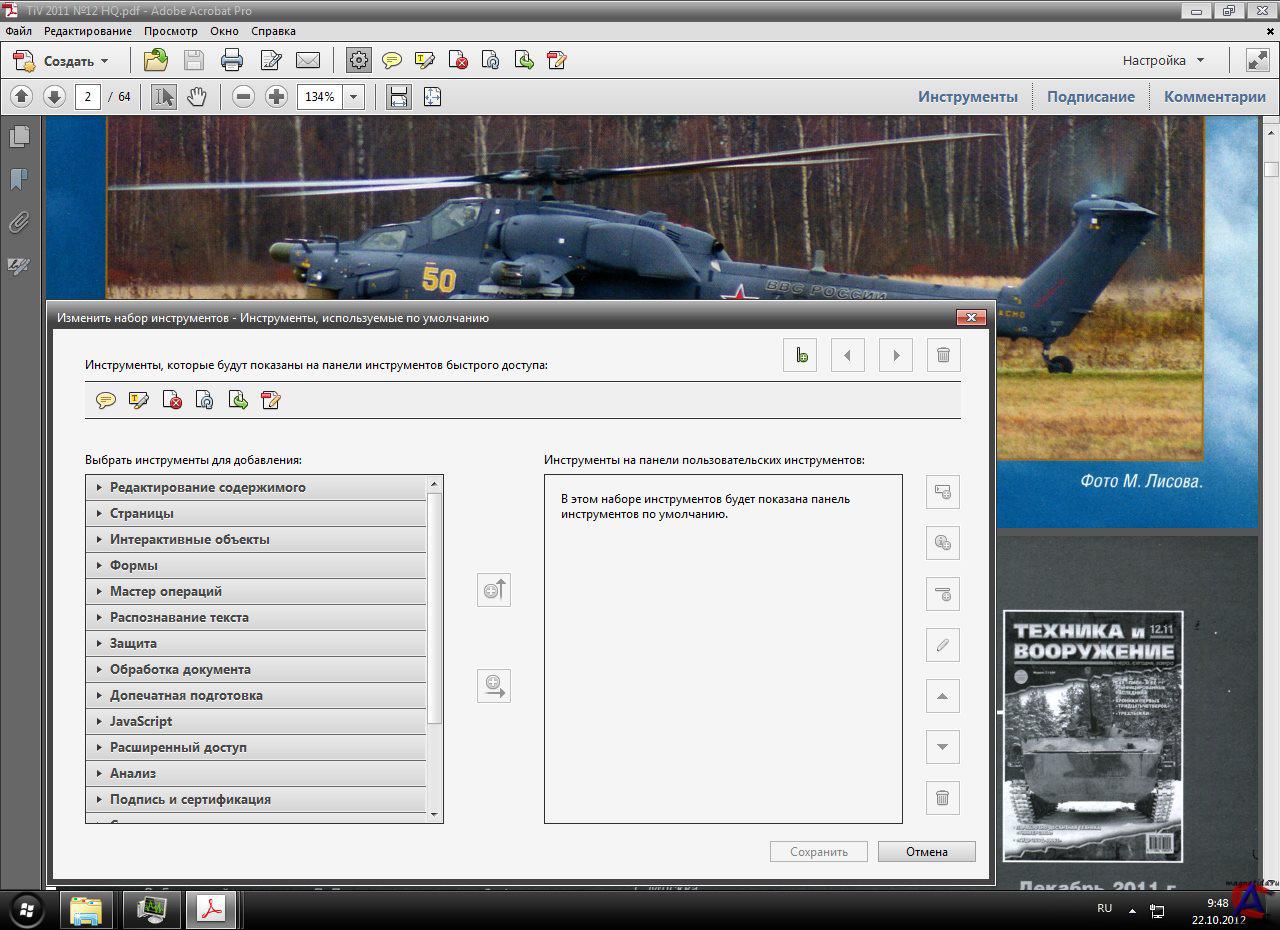Image resolution: width=1280 pixels, height=930 pixels.
Task: Open the Bookmarks panel in left sidebar
Action: (18, 179)
